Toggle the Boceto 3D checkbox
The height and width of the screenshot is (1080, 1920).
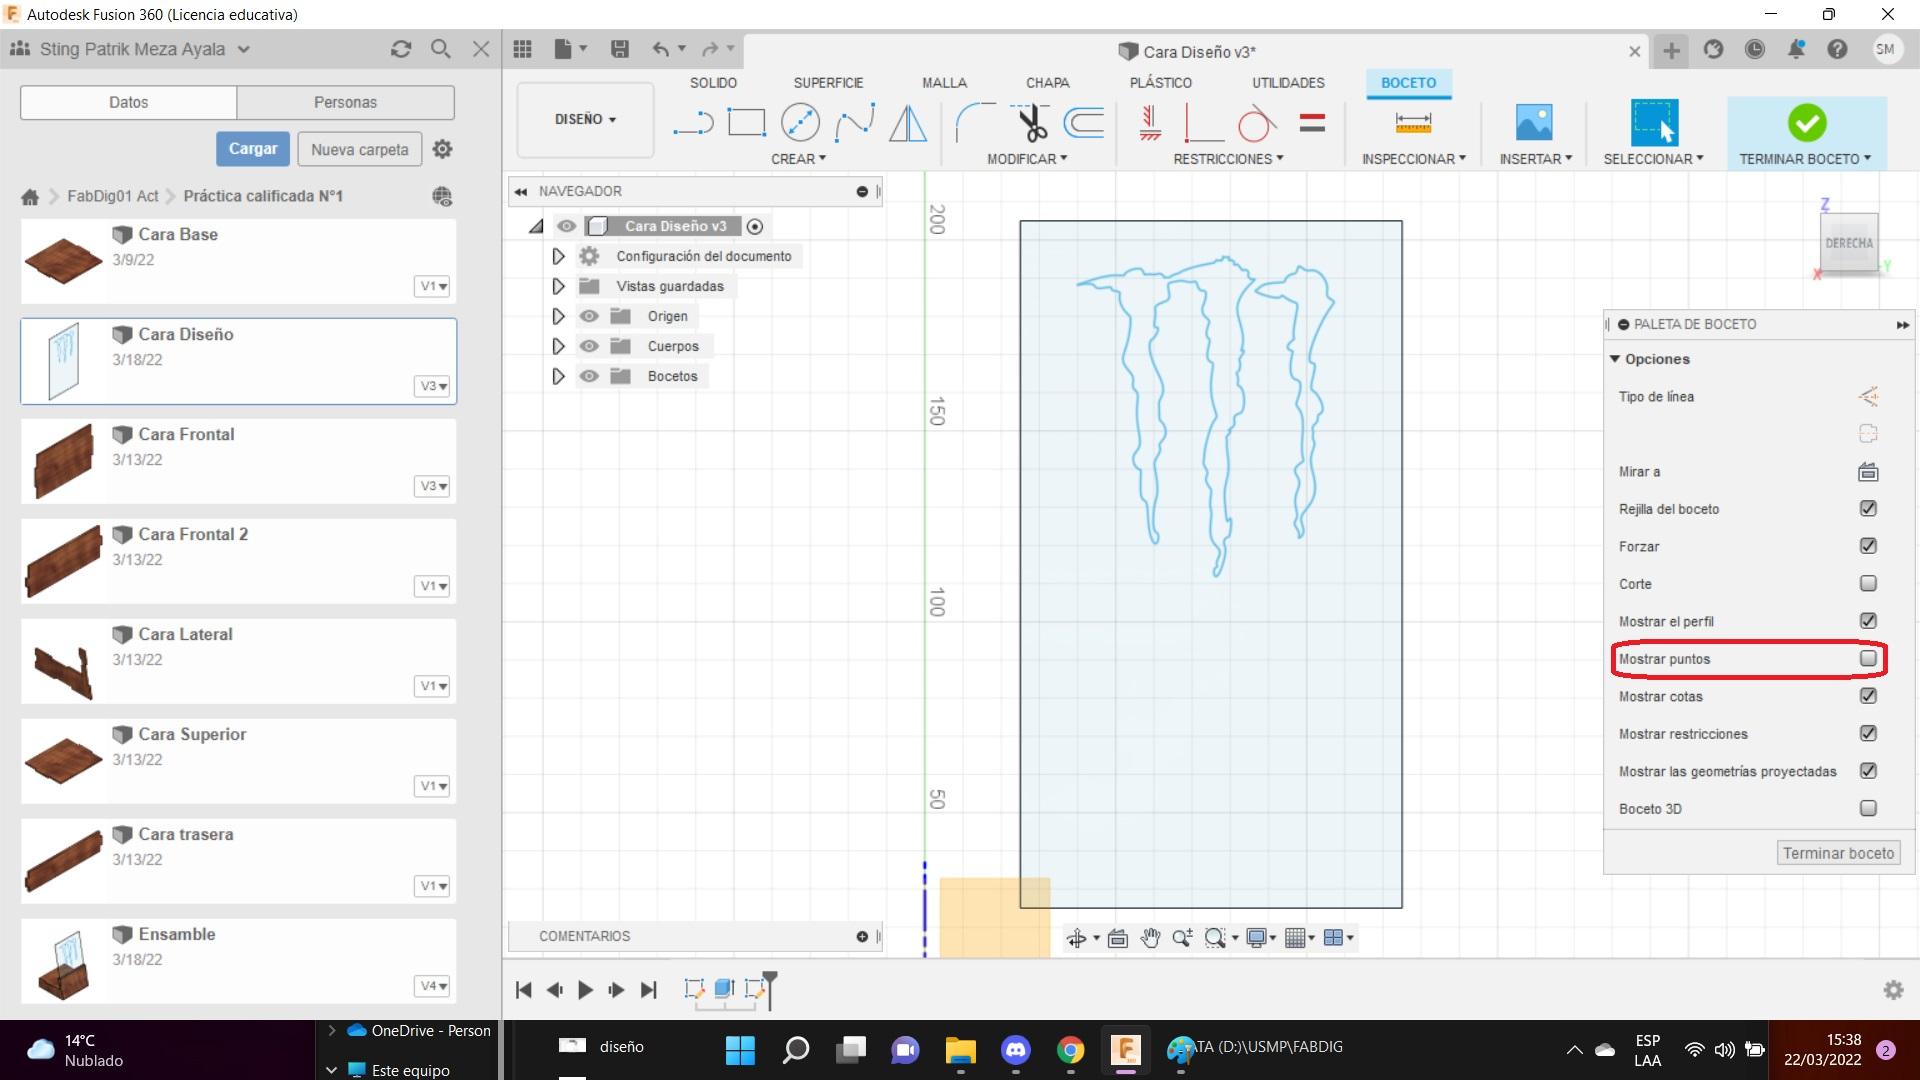click(x=1867, y=808)
